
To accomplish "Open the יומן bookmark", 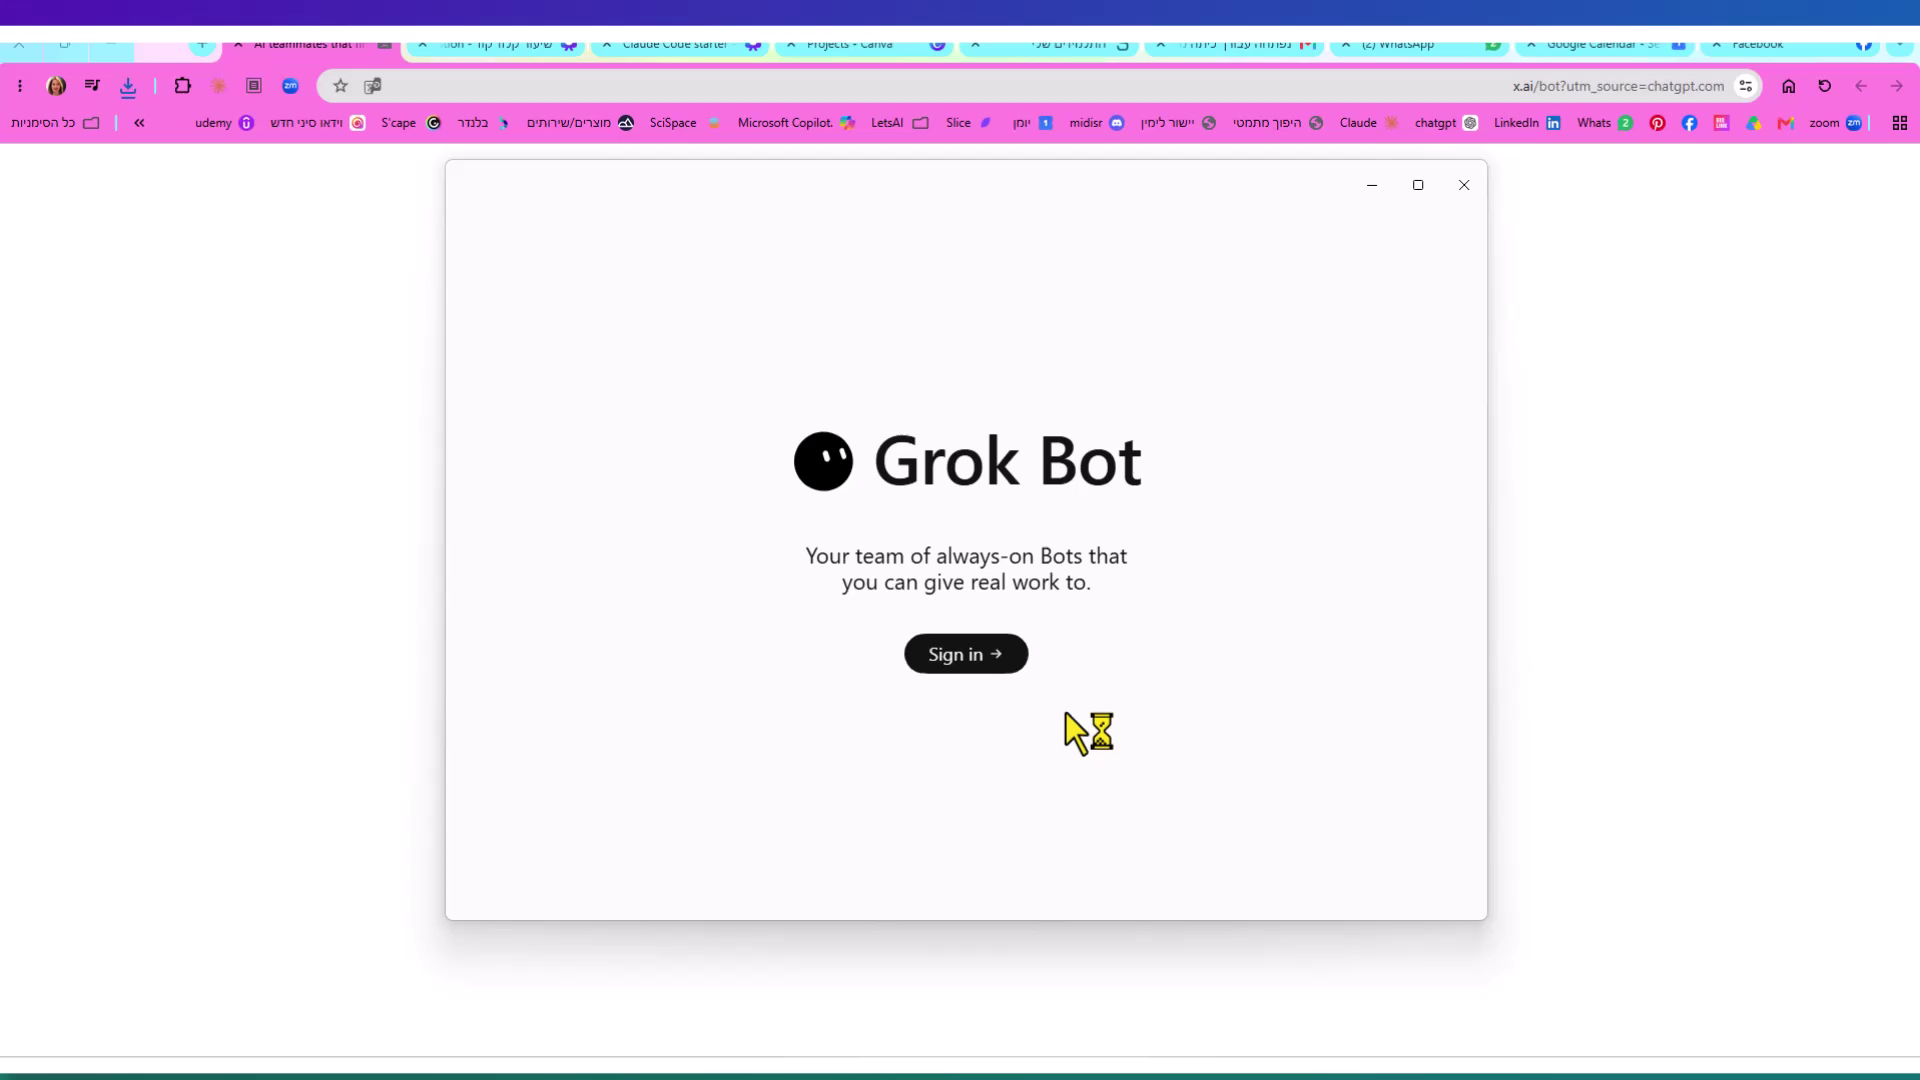I will coord(1033,123).
